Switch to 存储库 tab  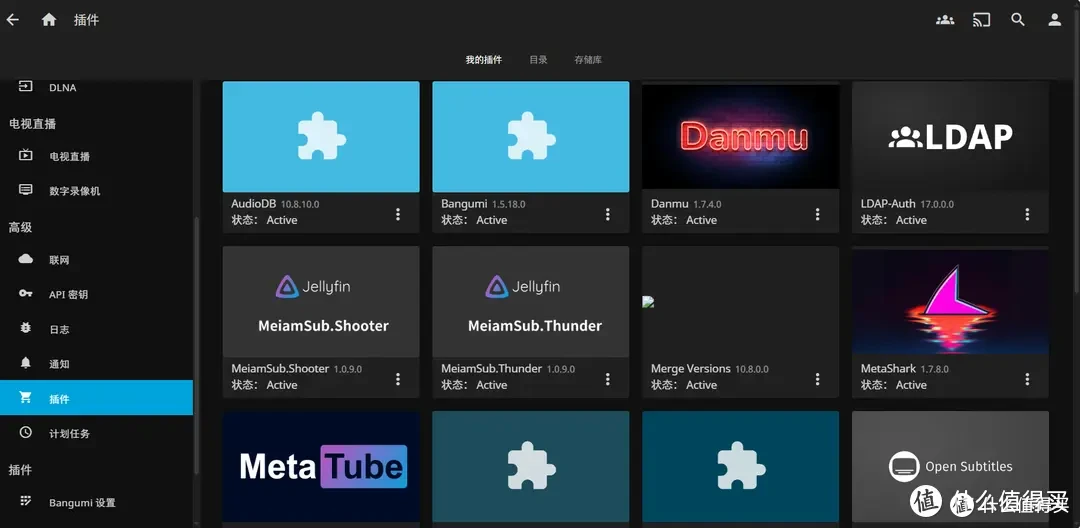pyautogui.click(x=588, y=60)
